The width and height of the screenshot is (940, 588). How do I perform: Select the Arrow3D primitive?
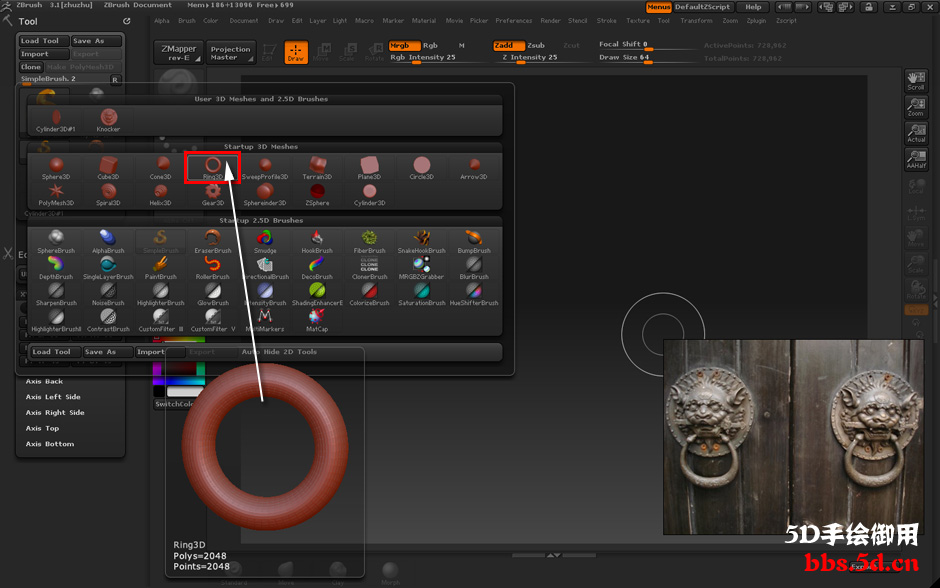(474, 168)
